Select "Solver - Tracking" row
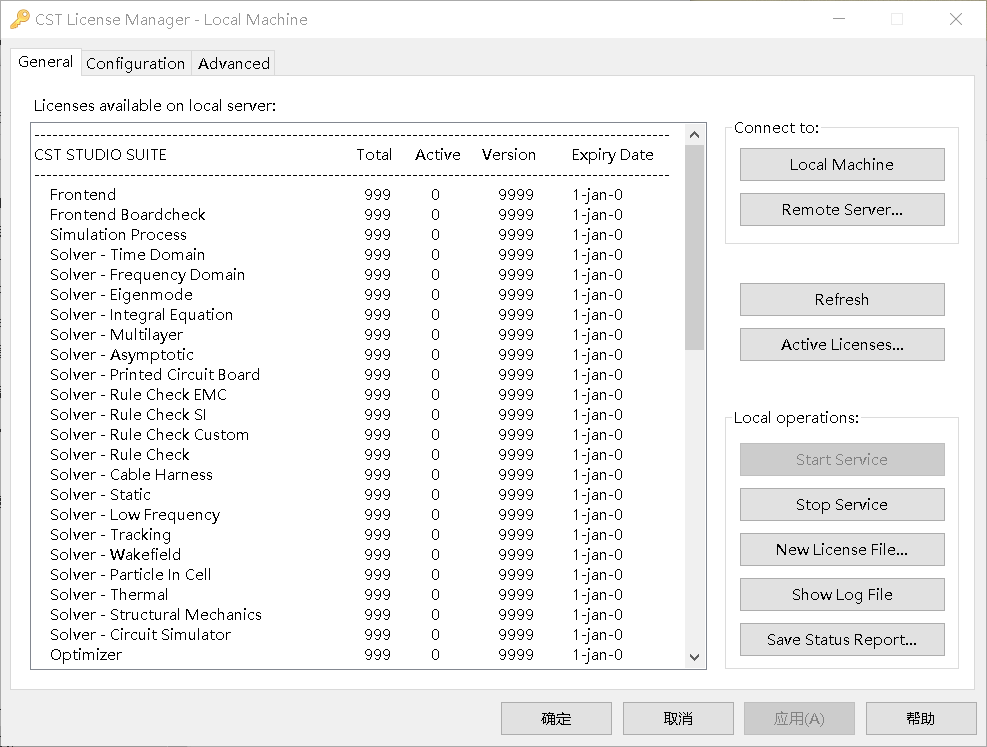Image resolution: width=987 pixels, height=747 pixels. [336, 535]
